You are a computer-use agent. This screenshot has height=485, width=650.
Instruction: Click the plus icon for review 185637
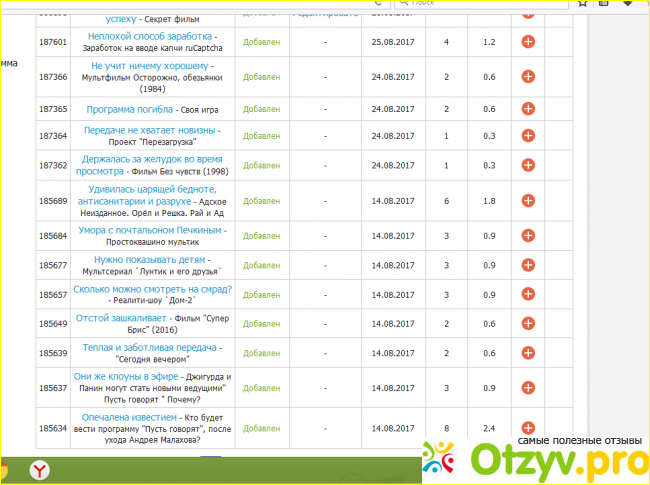528,388
